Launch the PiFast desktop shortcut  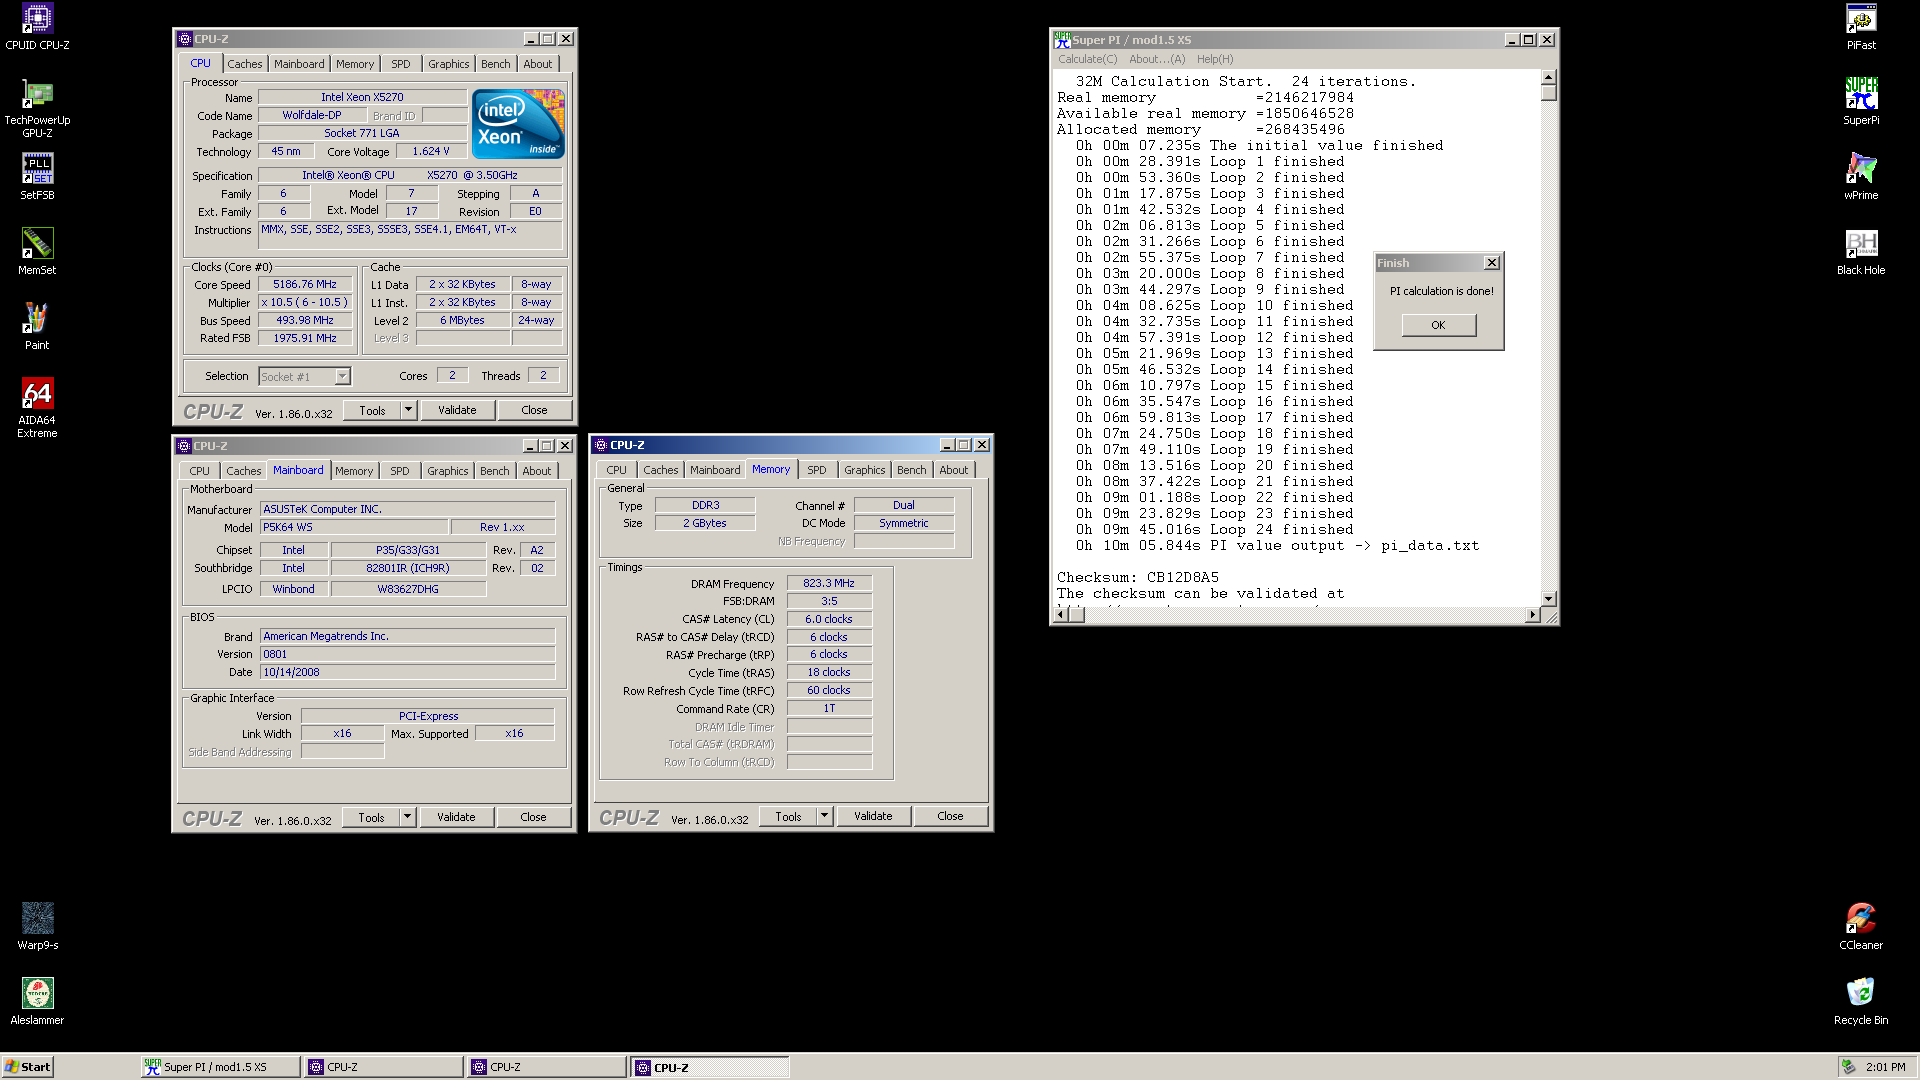tap(1861, 27)
